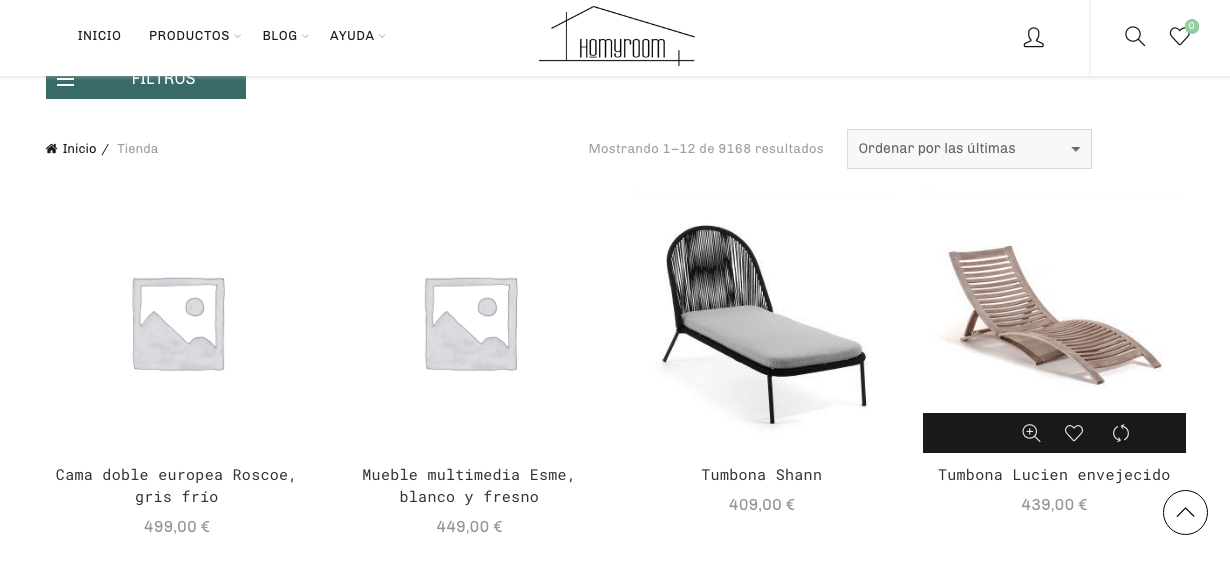Click the Cama doble Roscoe placeholder image

(x=177, y=323)
